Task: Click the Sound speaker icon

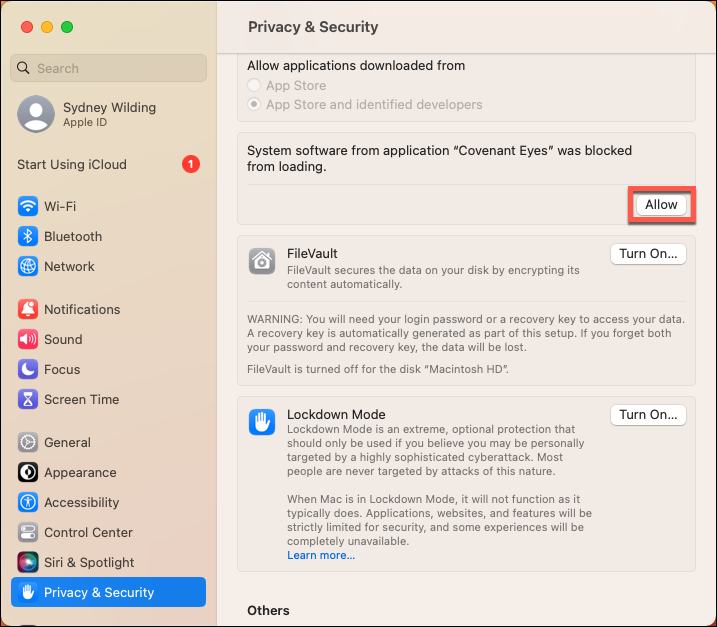Action: (27, 340)
